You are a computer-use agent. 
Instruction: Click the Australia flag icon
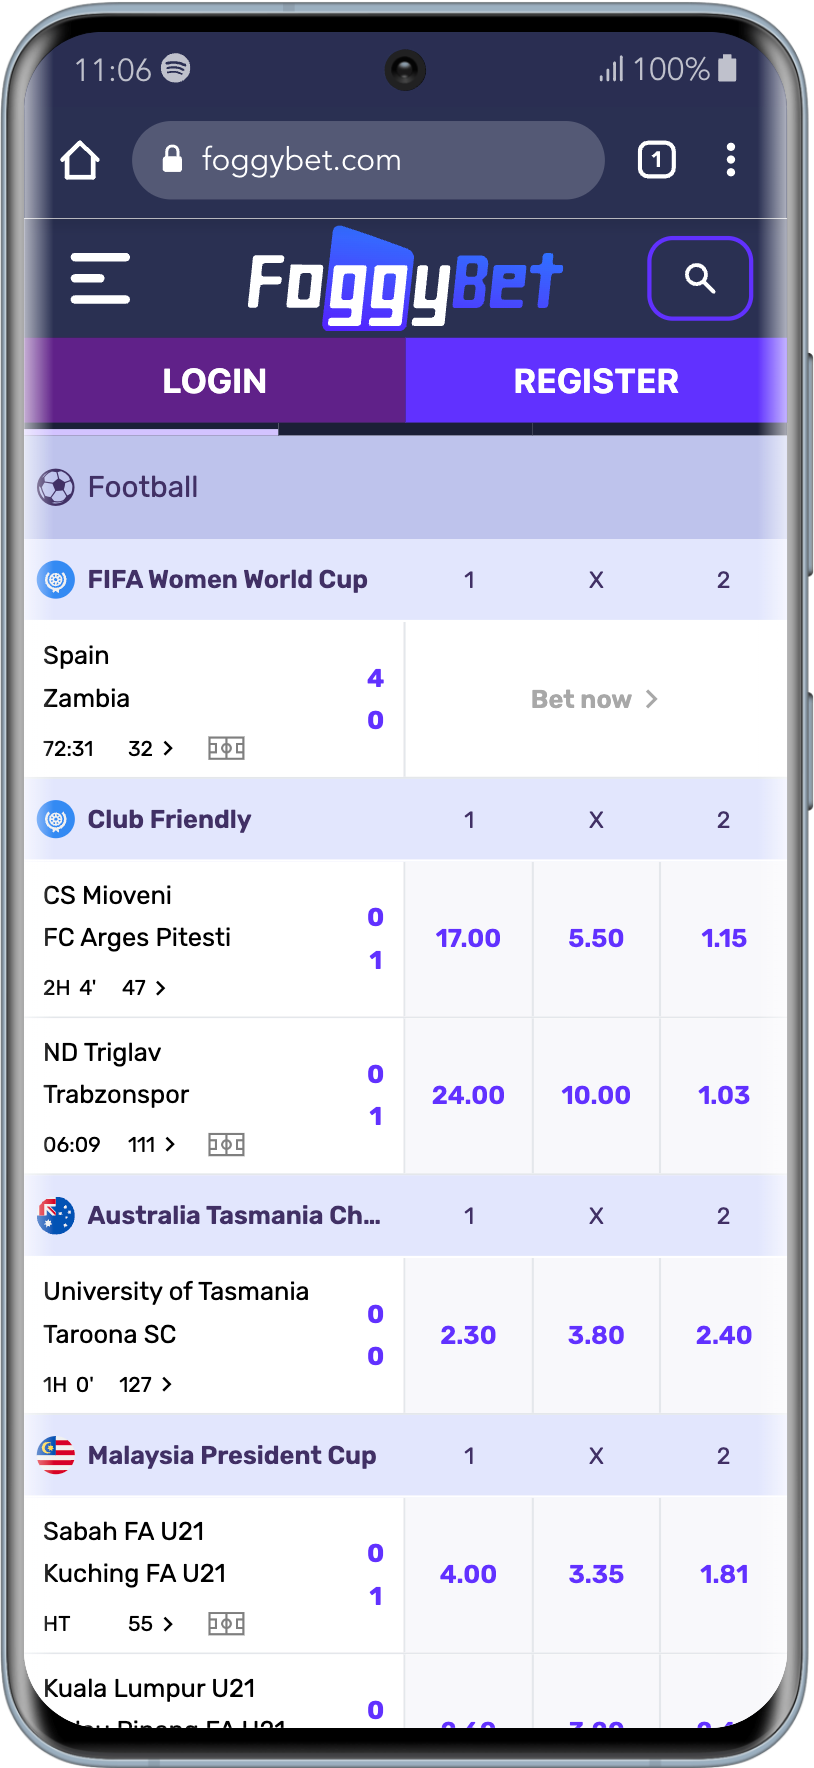56,1215
